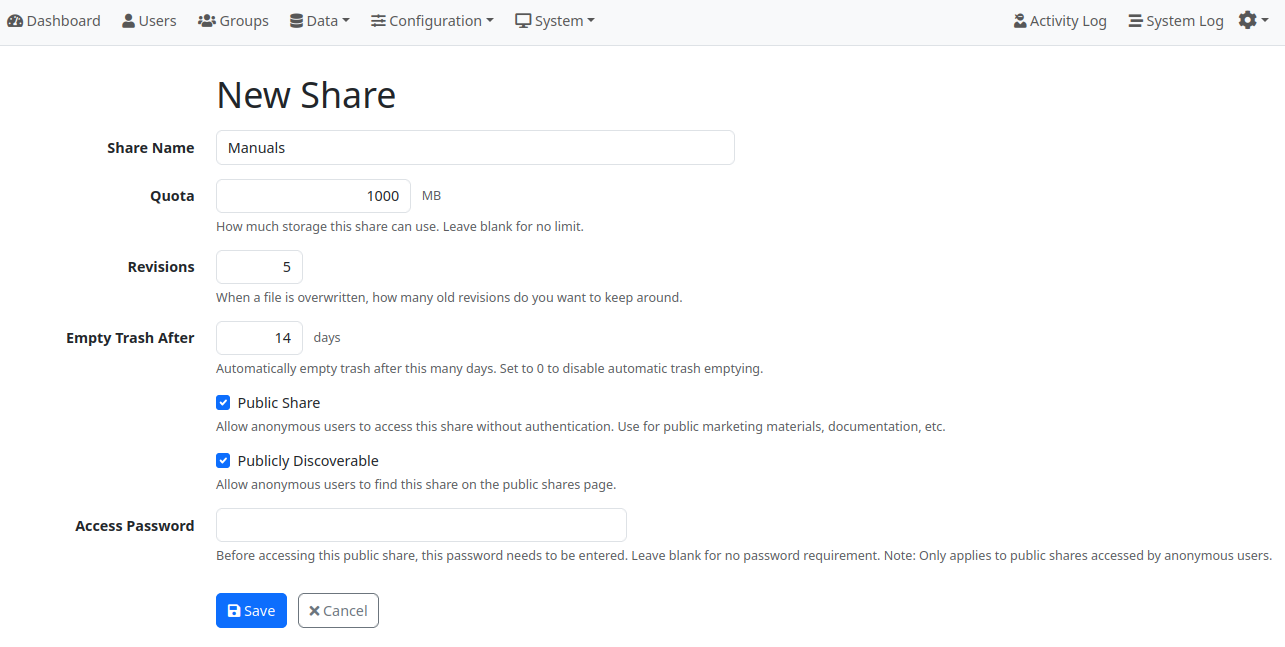Expand the Configuration dropdown
The width and height of the screenshot is (1285, 647).
(x=432, y=20)
